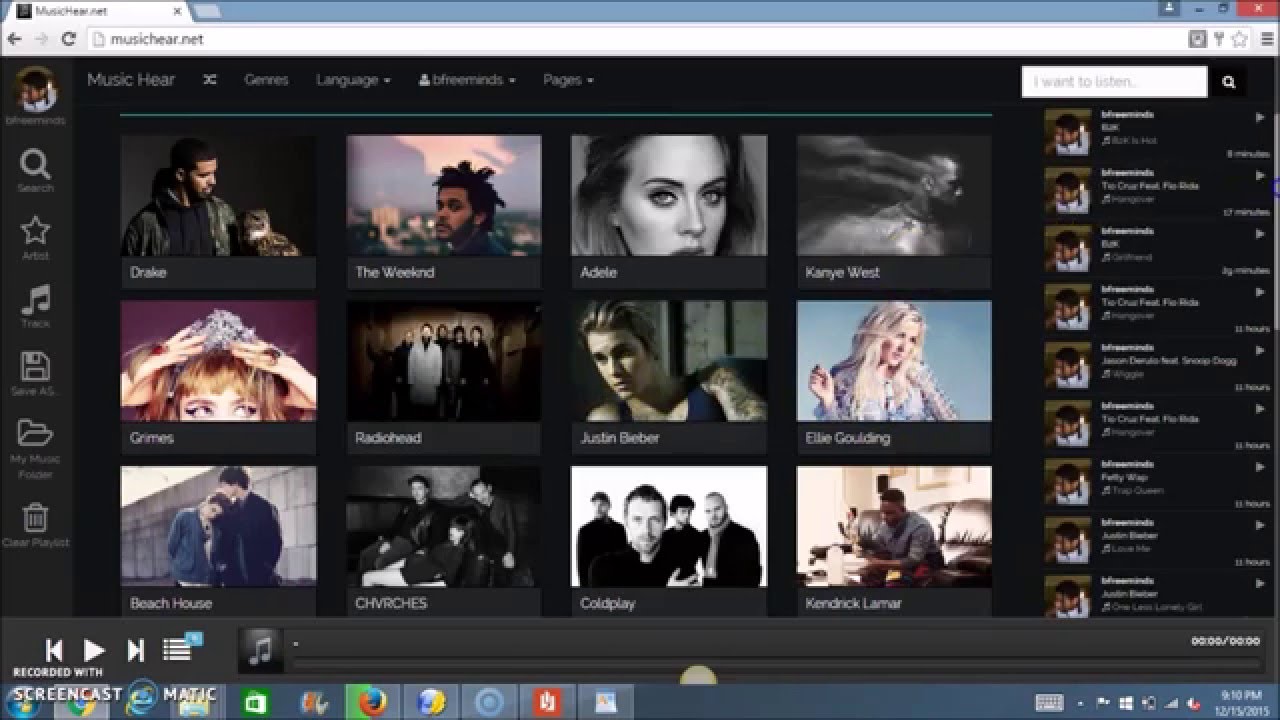Click the 'Fetty Wap' artist text in feed
1280x720 pixels.
tap(1122, 477)
